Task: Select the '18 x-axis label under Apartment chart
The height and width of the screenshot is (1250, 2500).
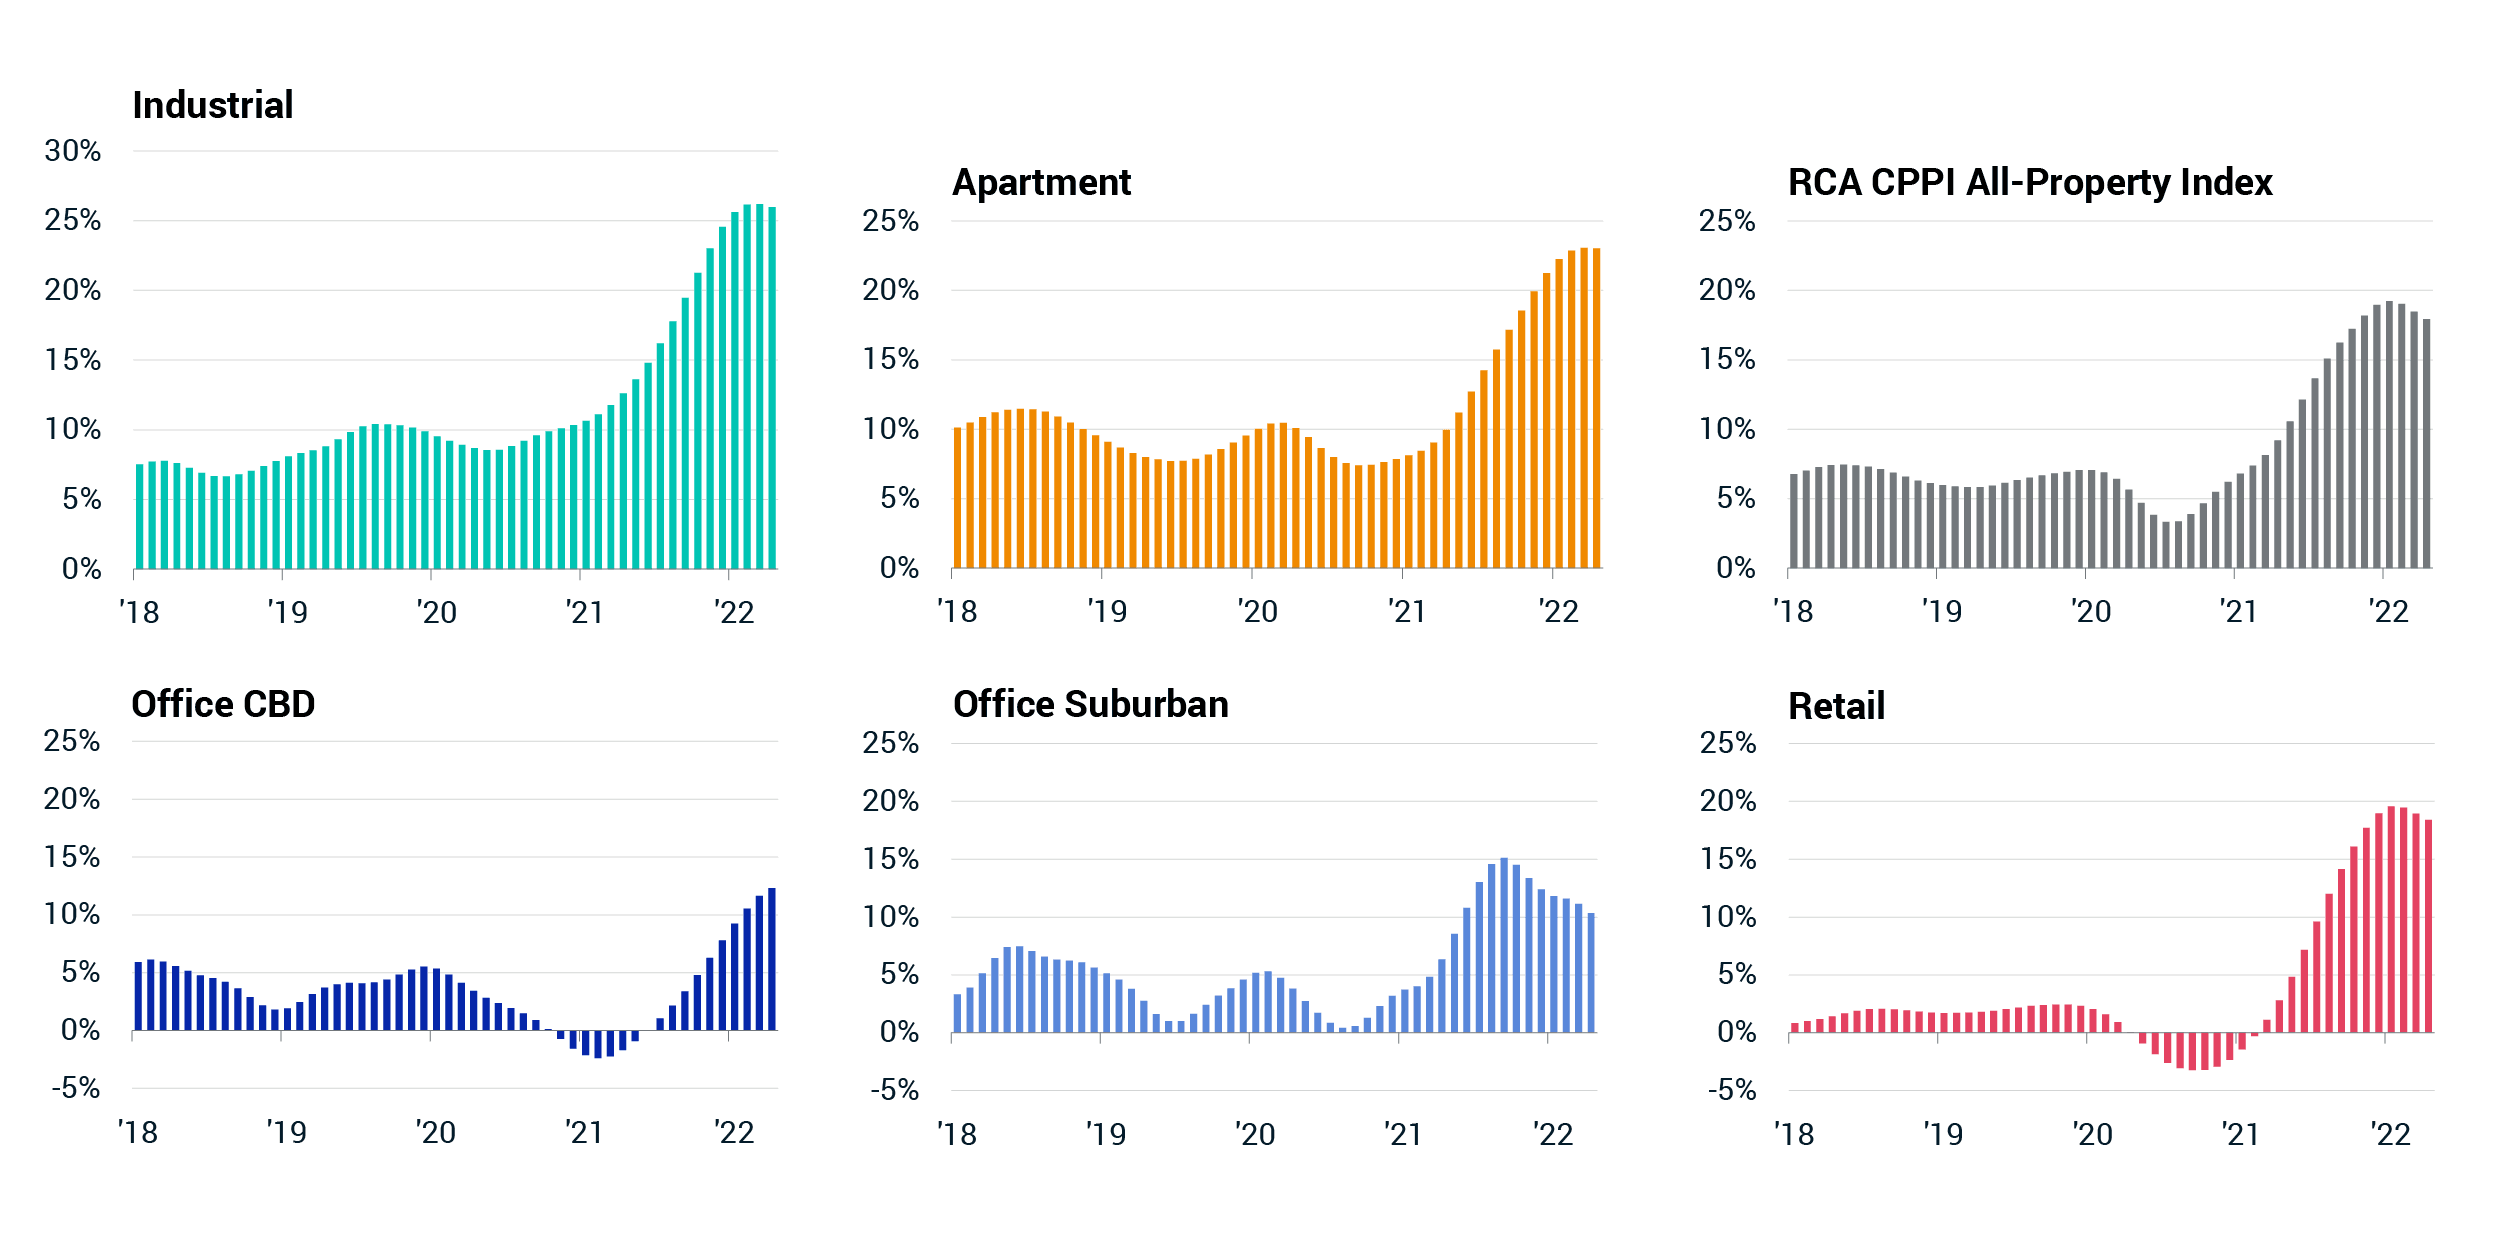Action: pyautogui.click(x=957, y=611)
